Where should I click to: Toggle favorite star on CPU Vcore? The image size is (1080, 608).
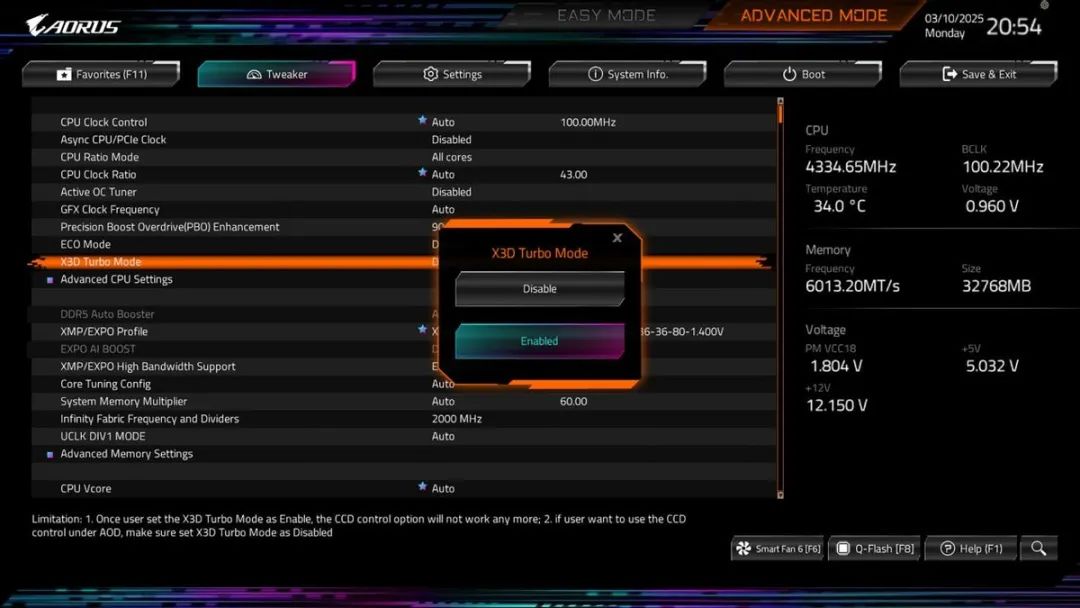(422, 487)
